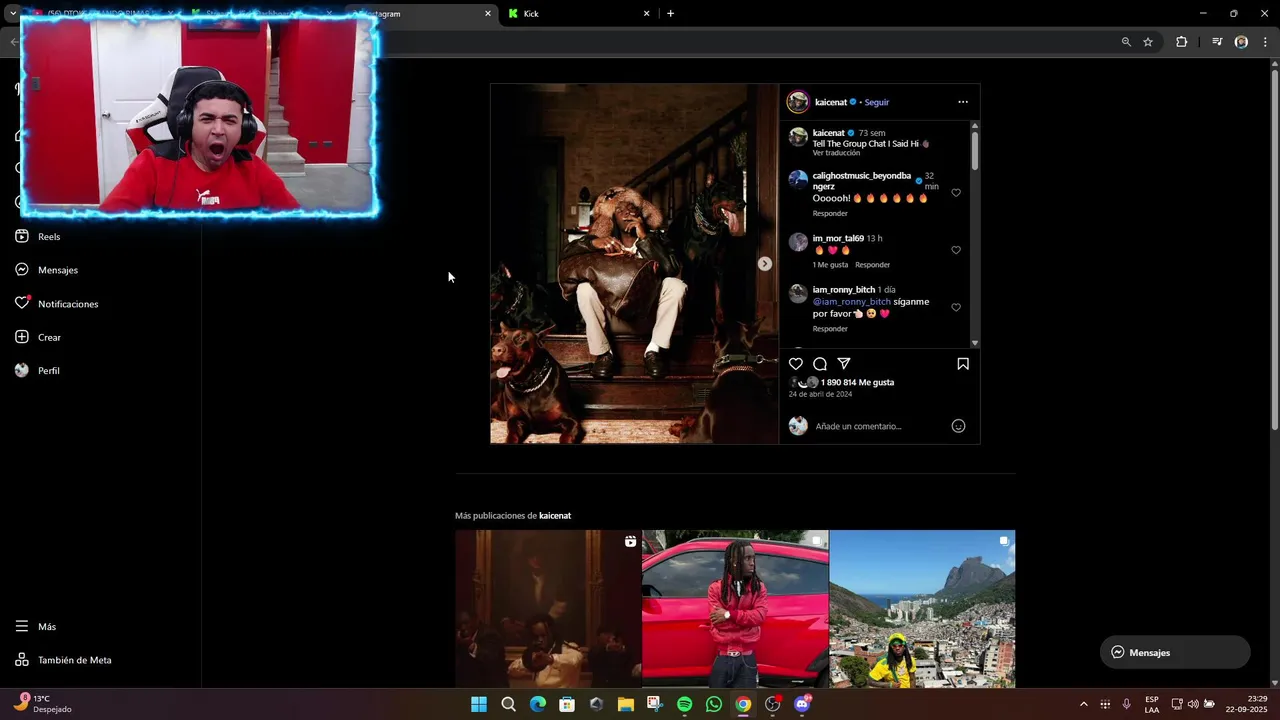Open the 1 890 814 Me gusta likes list

coord(857,382)
